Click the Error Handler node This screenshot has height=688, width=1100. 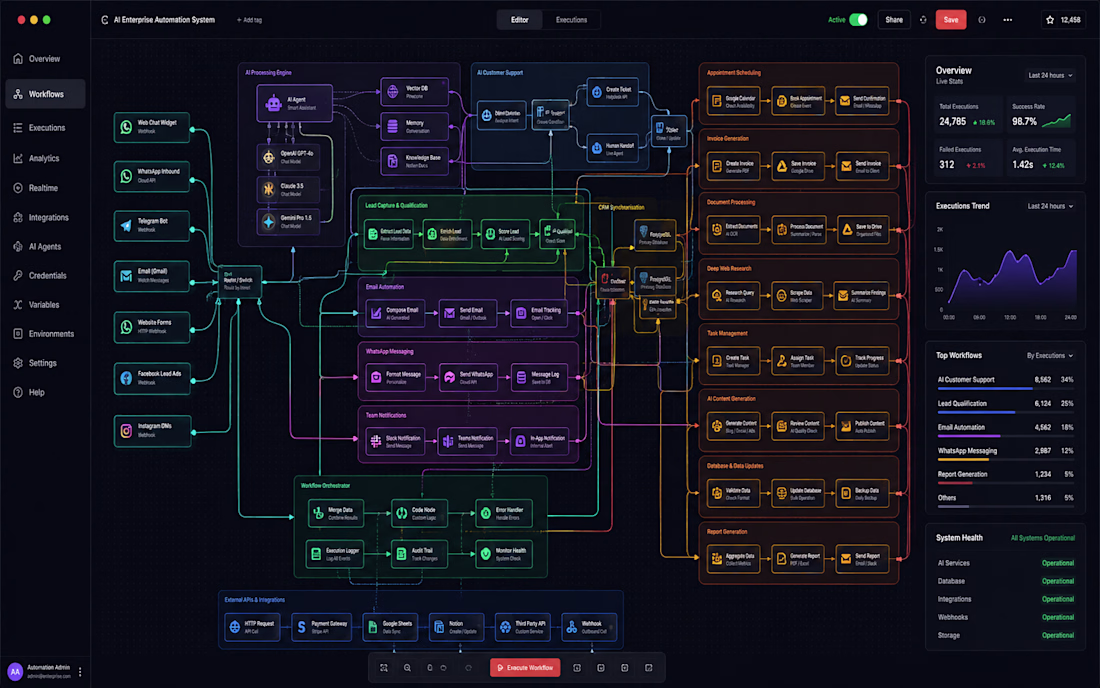tap(504, 513)
